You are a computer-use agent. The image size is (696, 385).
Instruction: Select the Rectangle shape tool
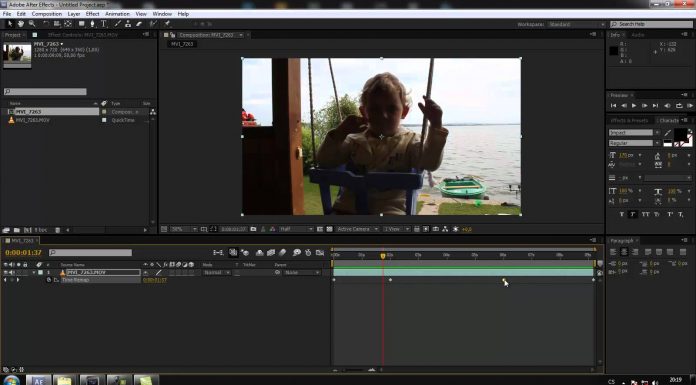point(82,24)
